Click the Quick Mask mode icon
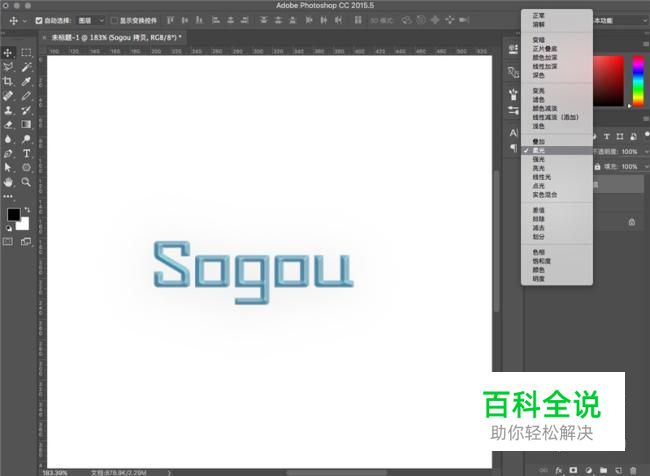 click(8, 242)
